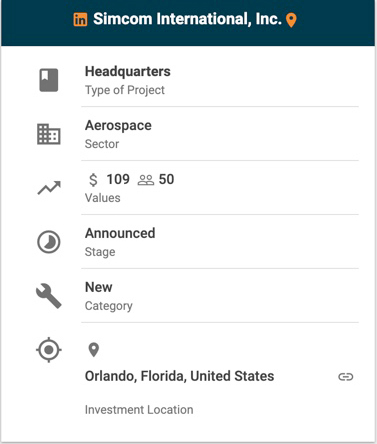Click the bookmark icon for Type of Project
Viewport: 377px width, 444px height.
tap(49, 80)
